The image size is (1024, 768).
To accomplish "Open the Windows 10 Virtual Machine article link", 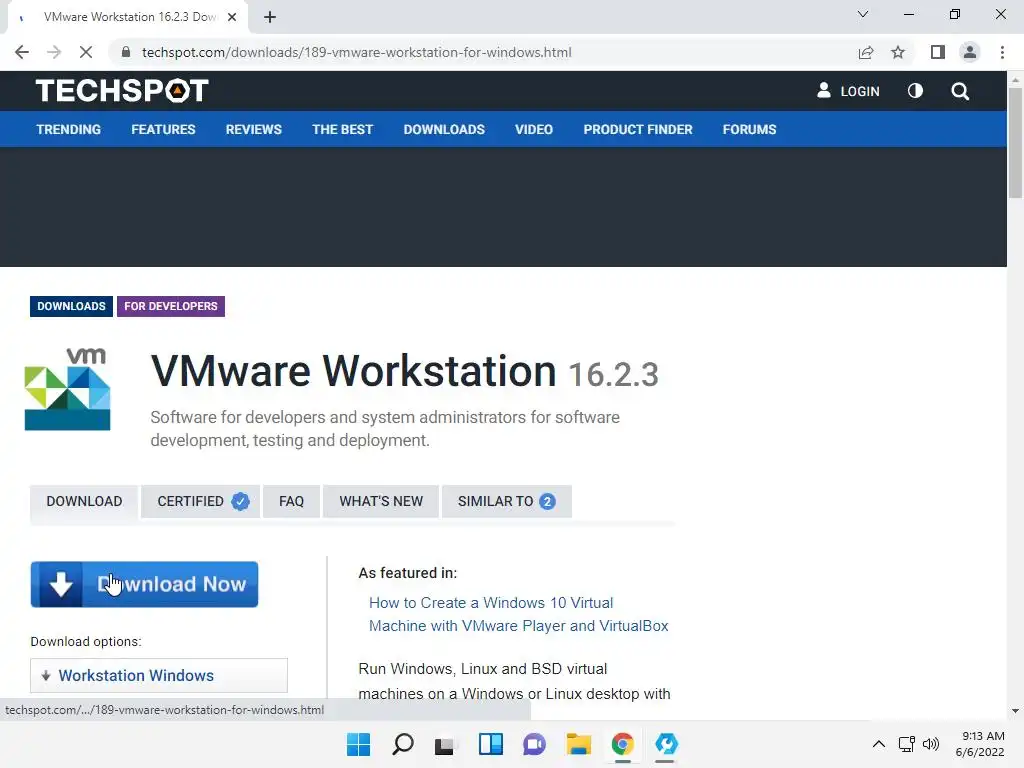I will coord(519,614).
